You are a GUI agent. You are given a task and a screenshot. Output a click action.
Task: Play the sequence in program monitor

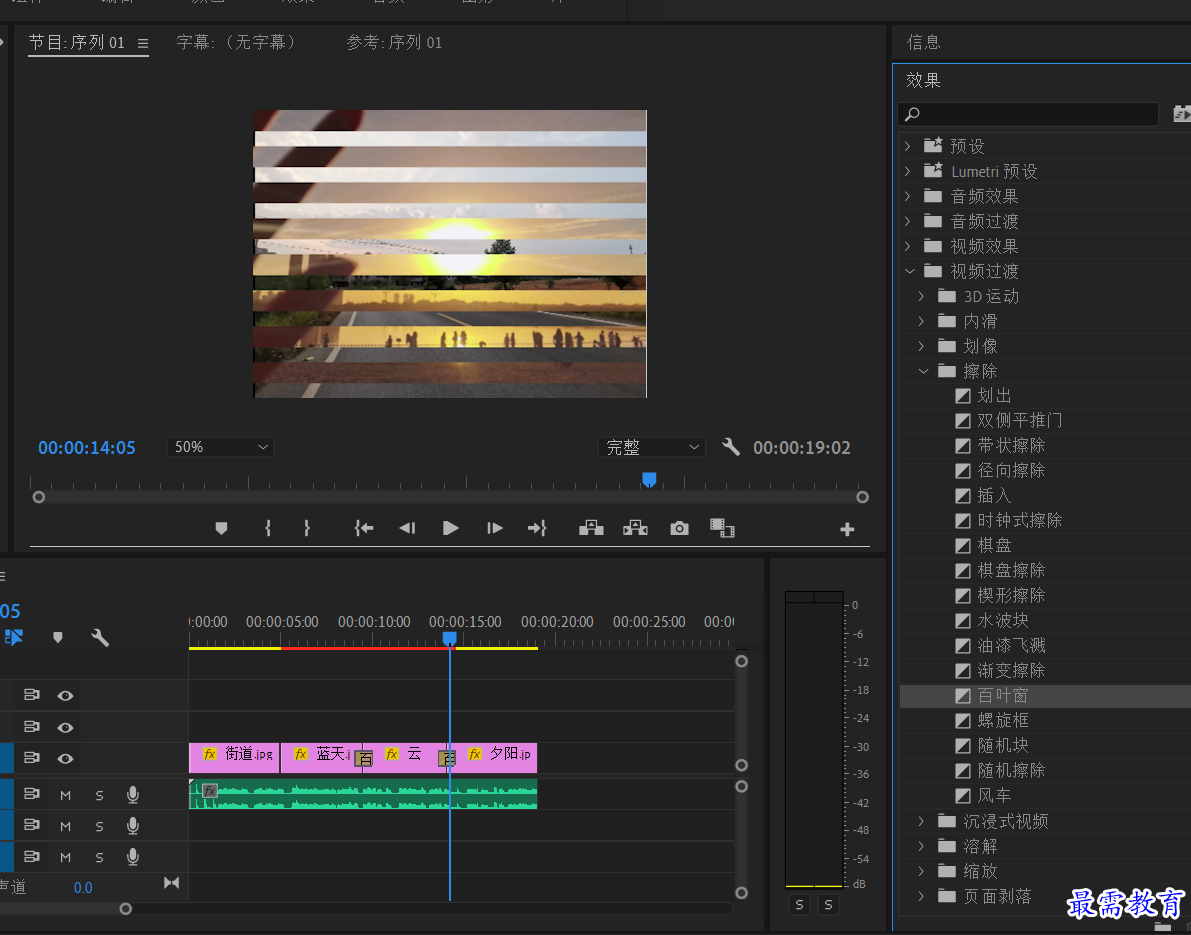click(450, 528)
